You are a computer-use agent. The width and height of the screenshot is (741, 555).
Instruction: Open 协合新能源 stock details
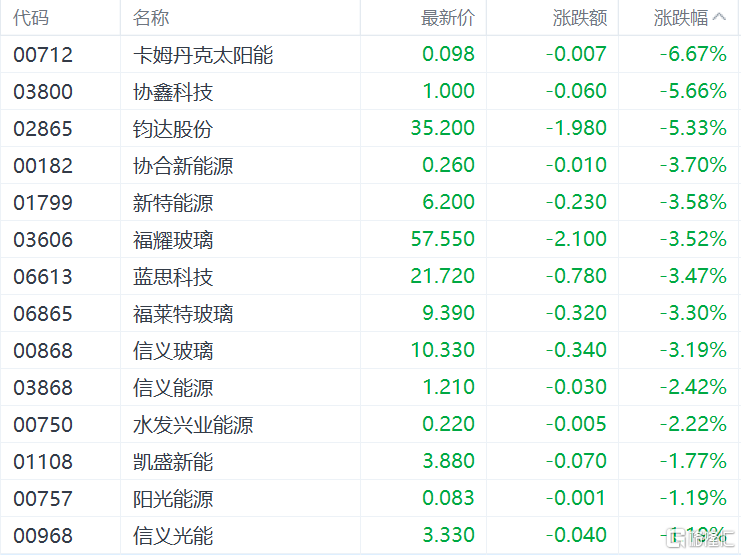coord(183,165)
